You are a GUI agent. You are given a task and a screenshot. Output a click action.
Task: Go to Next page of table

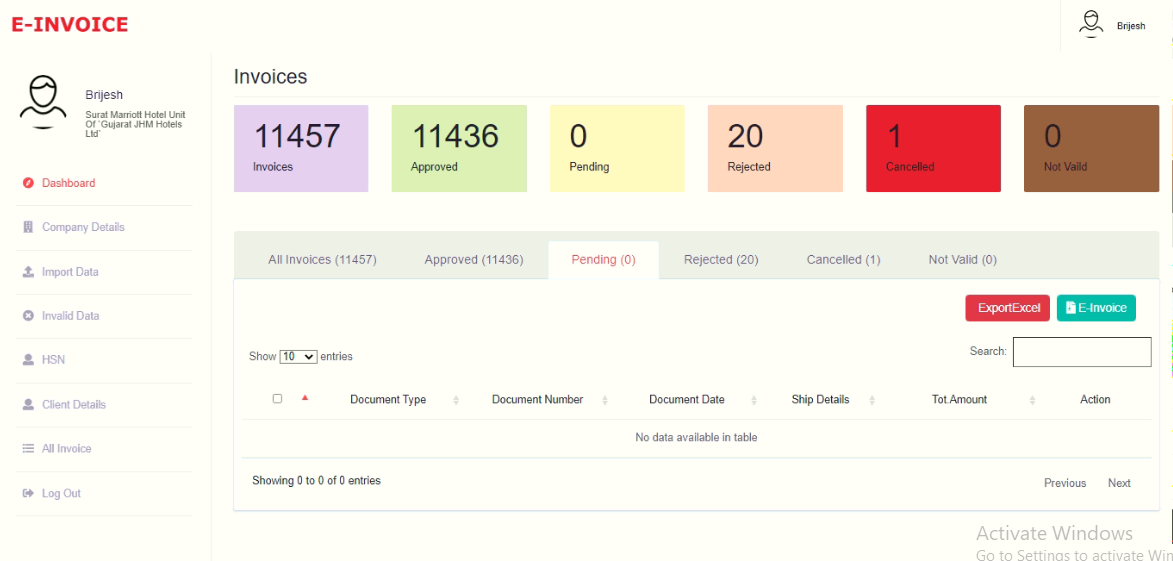(1119, 483)
